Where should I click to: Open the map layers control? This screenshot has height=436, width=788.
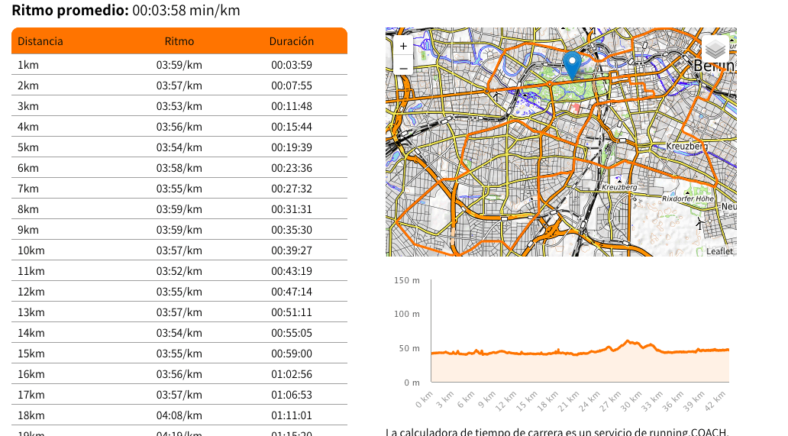pos(714,48)
